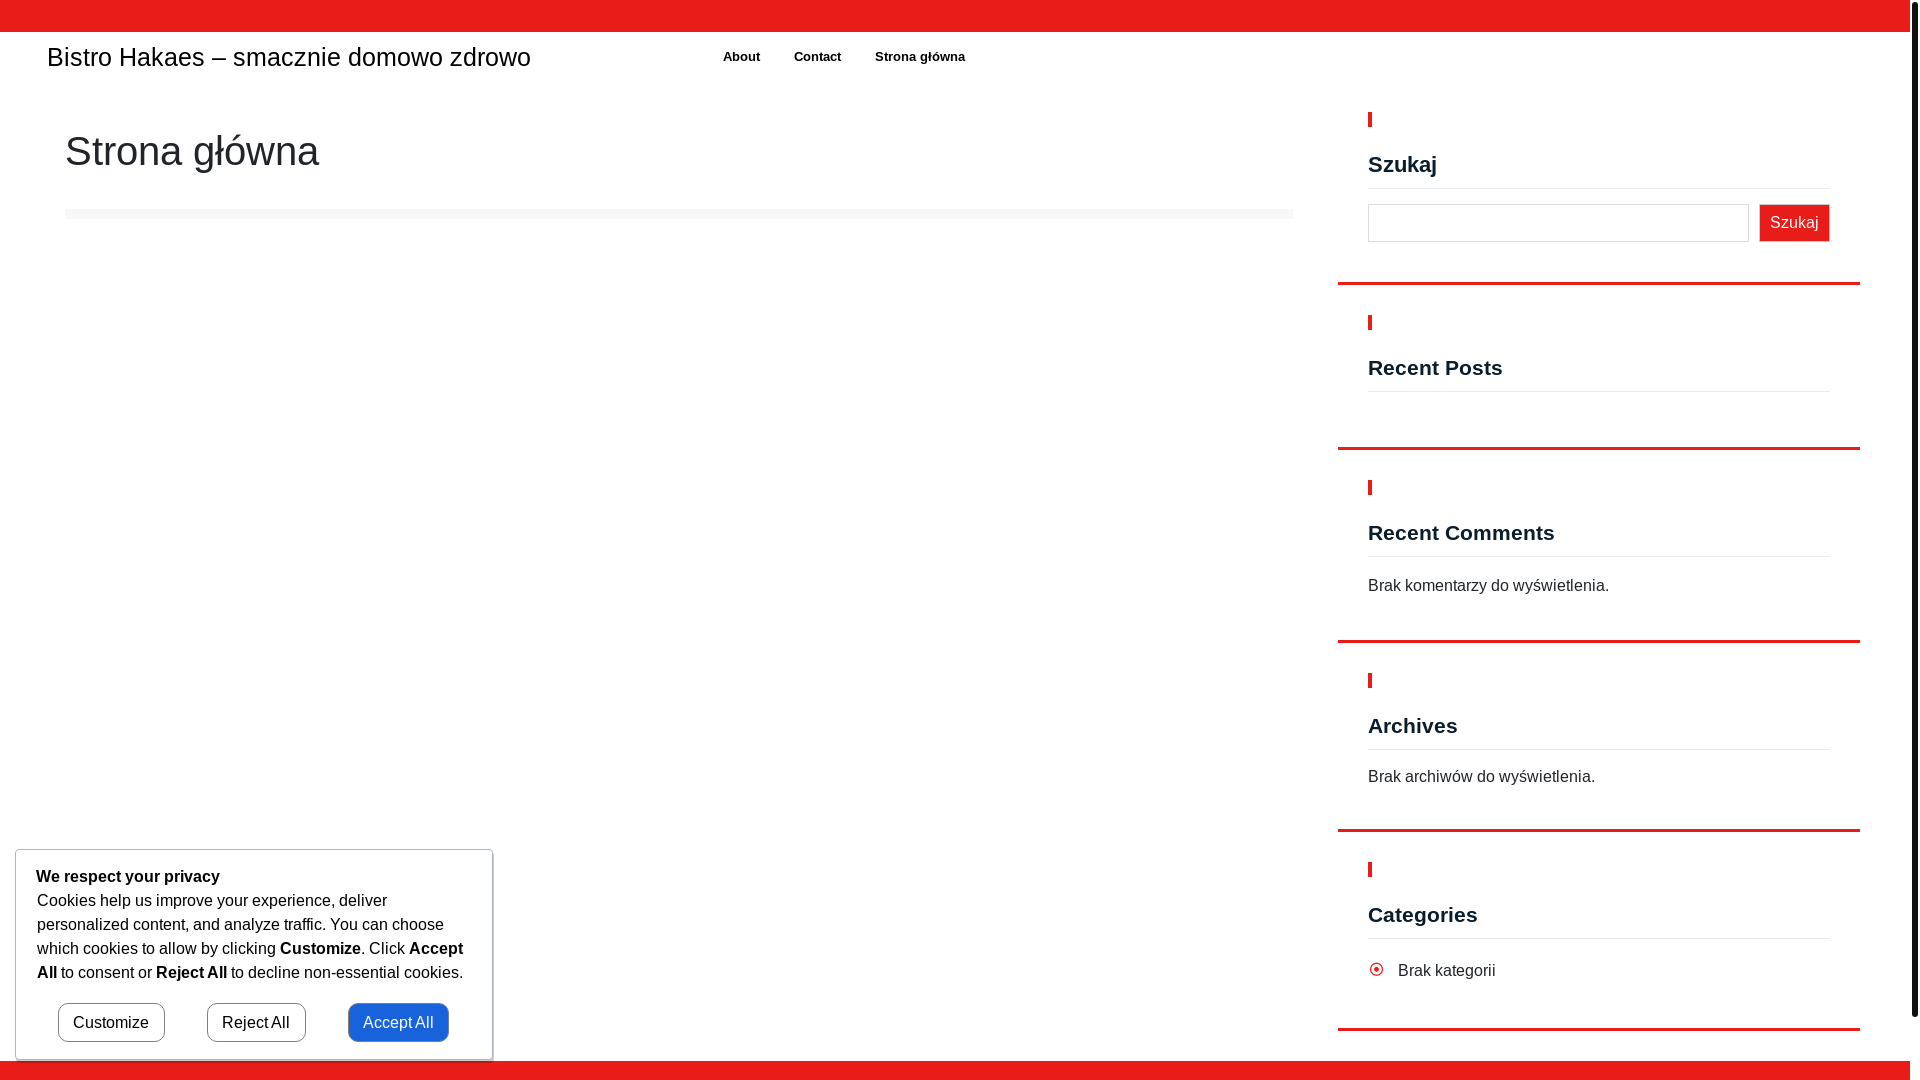Click the Customize cookies button
The width and height of the screenshot is (1920, 1080).
tap(111, 1022)
